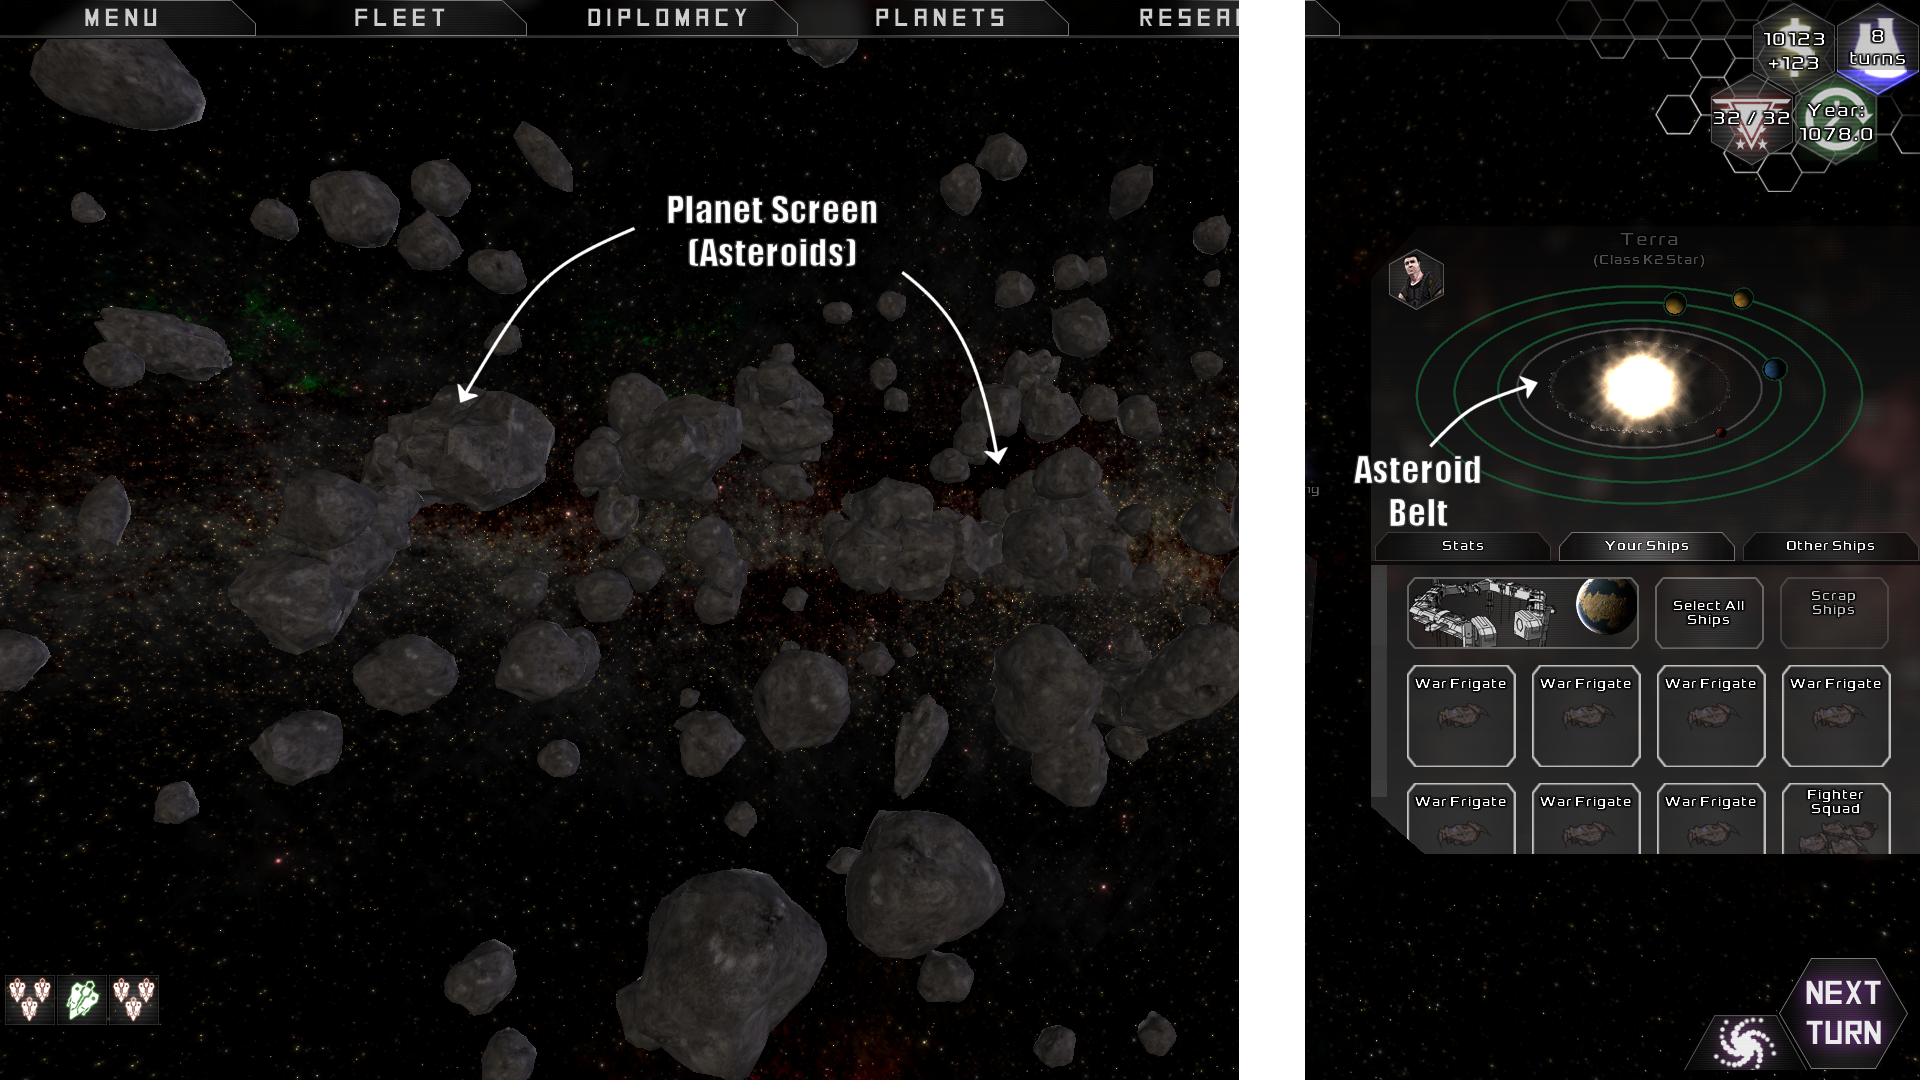The height and width of the screenshot is (1080, 1920).
Task: Click the first fleet unit icon bottom left
Action: pyautogui.click(x=29, y=998)
